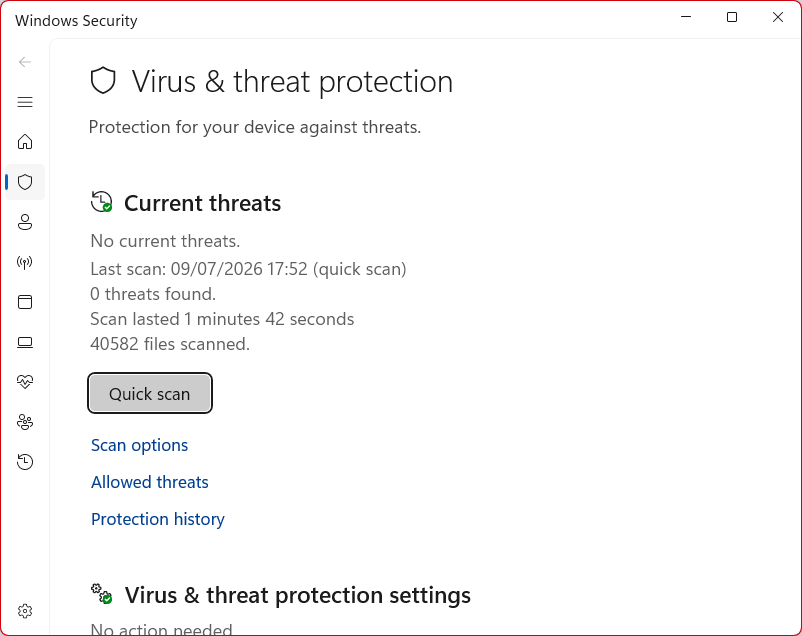Open Family options icon in sidebar
Image resolution: width=802 pixels, height=636 pixels.
(x=25, y=422)
